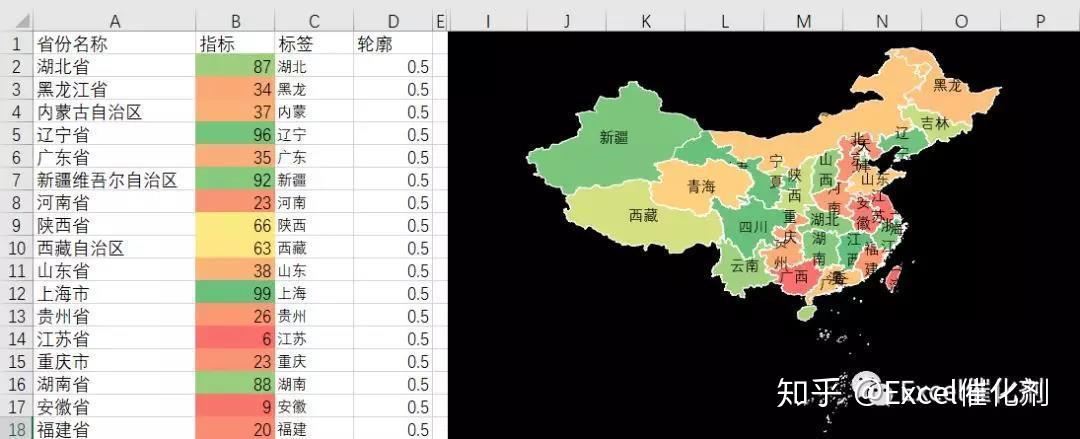Click indicator value 87 cell

click(x=235, y=67)
